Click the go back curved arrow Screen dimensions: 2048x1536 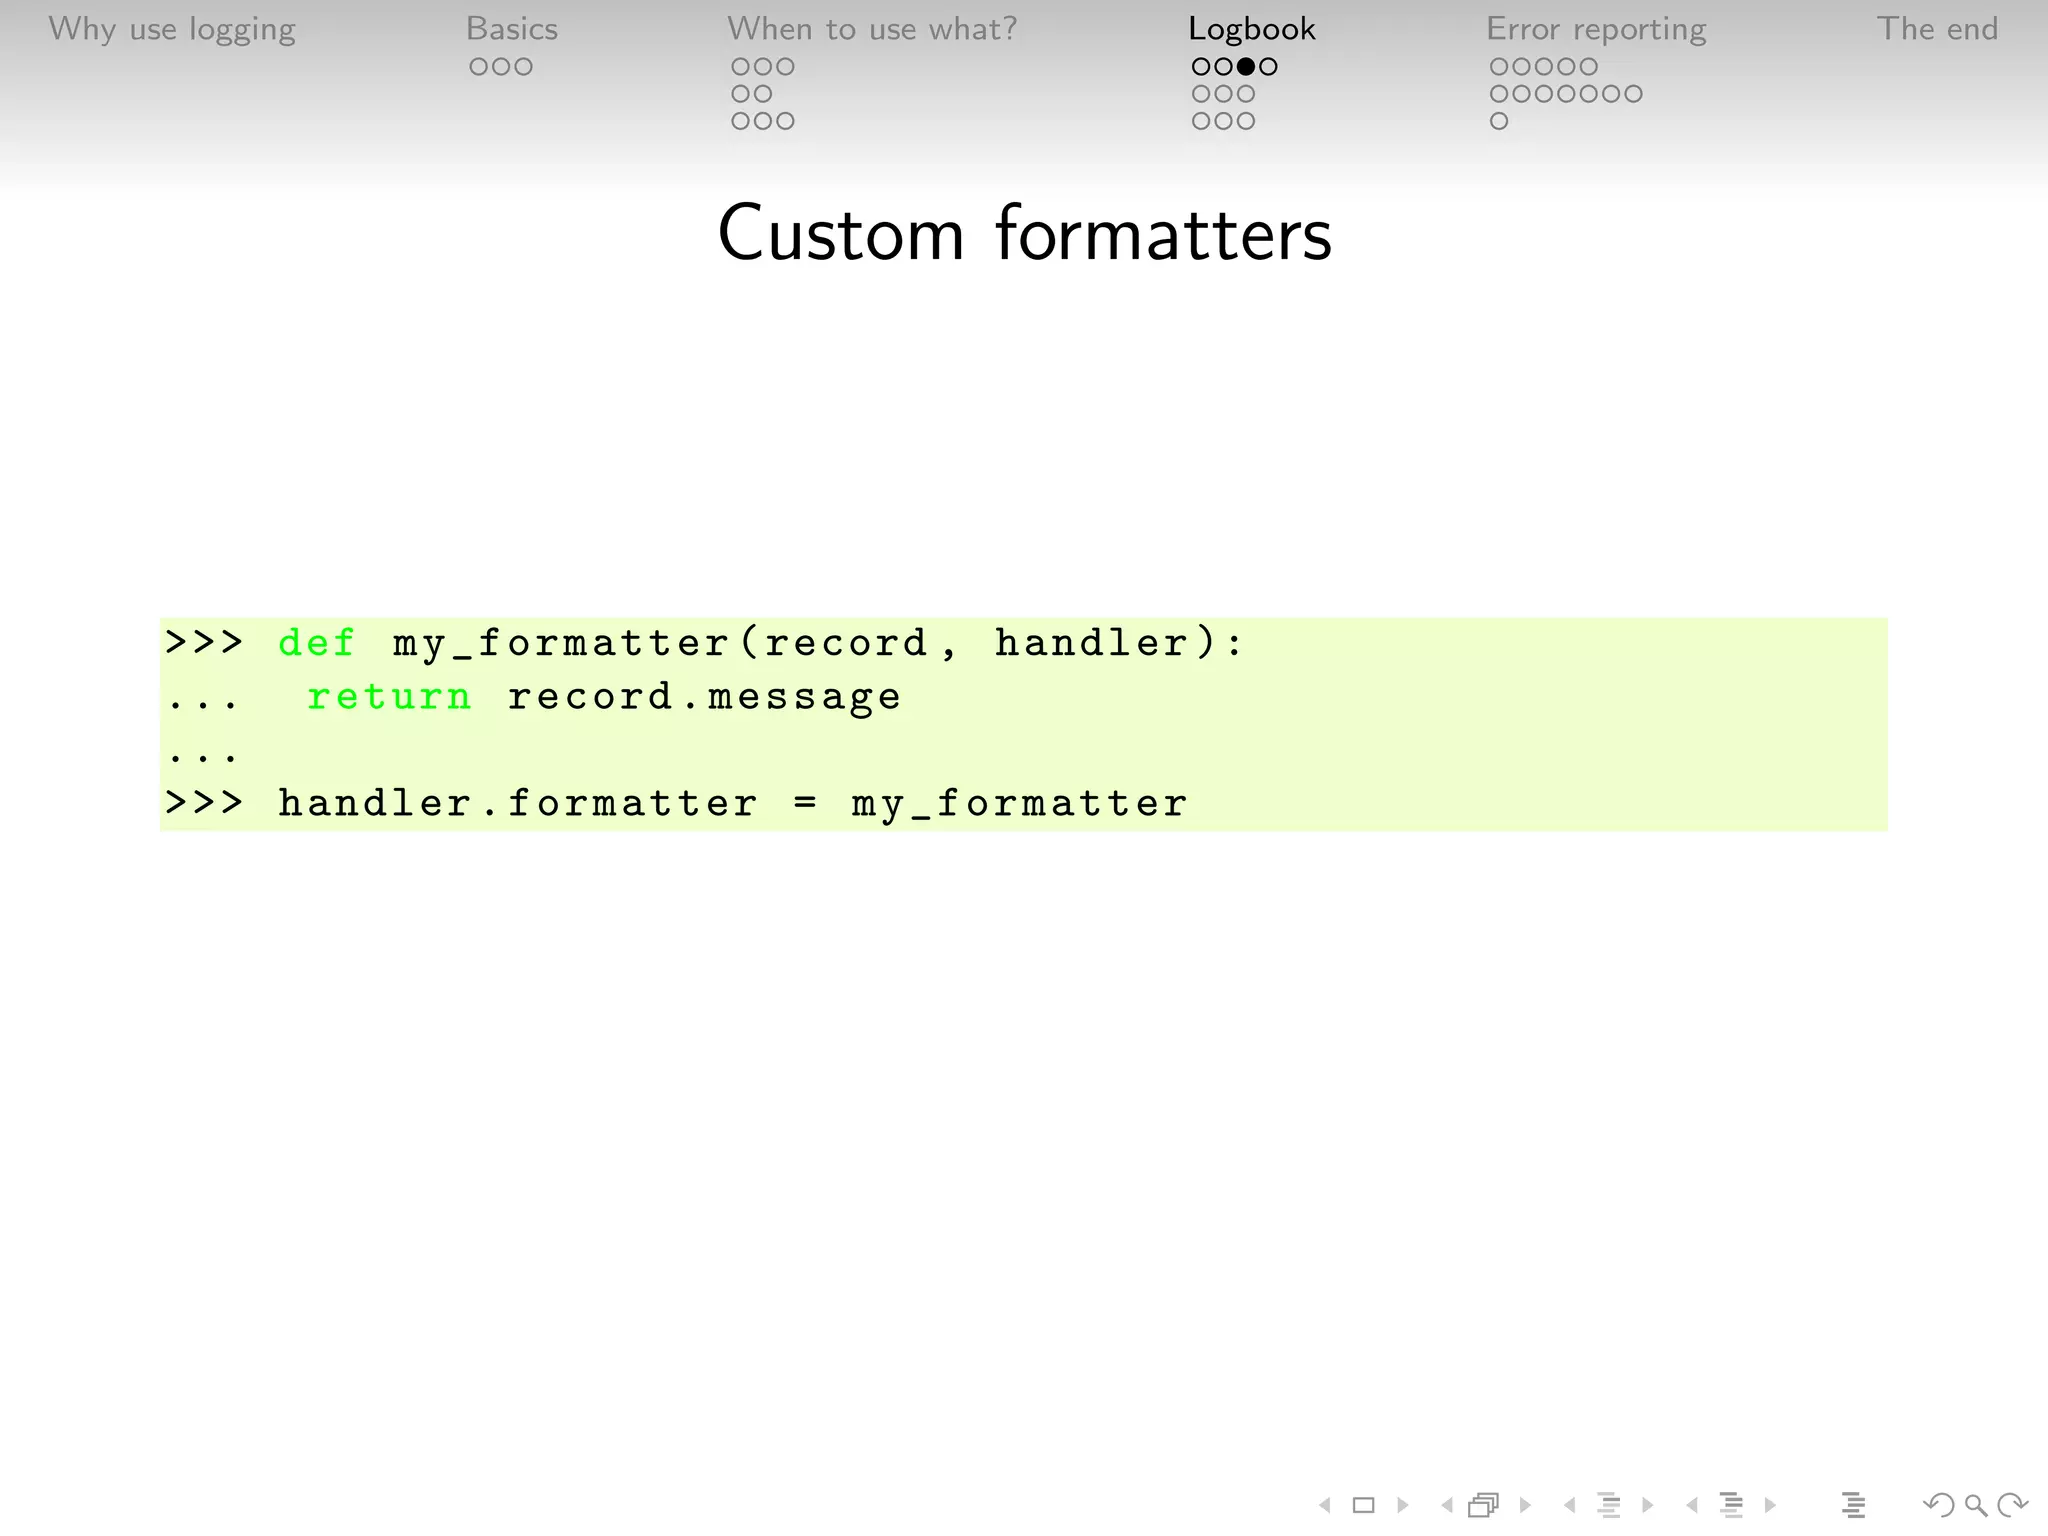click(x=1938, y=1505)
